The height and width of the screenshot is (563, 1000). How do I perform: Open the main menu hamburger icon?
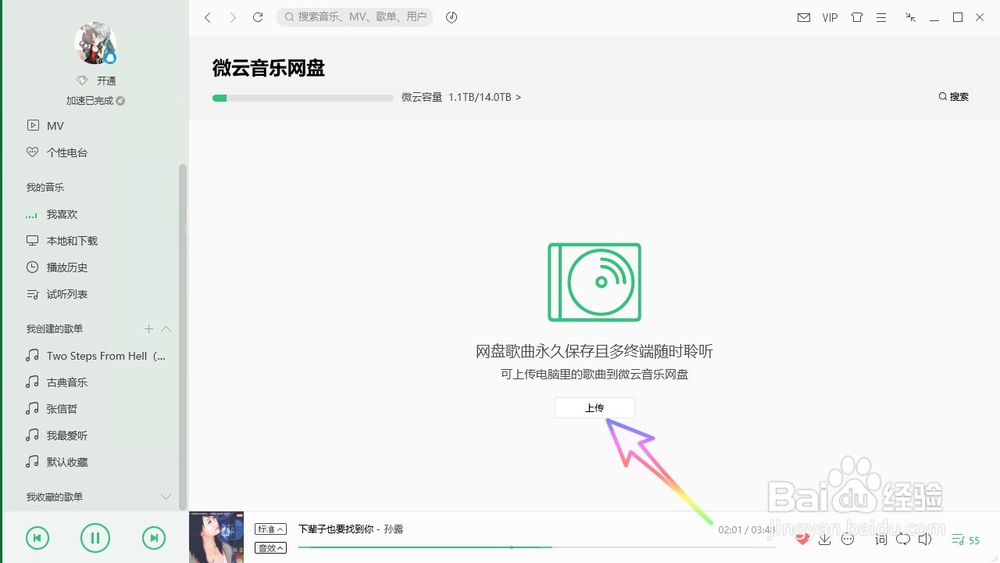[881, 17]
